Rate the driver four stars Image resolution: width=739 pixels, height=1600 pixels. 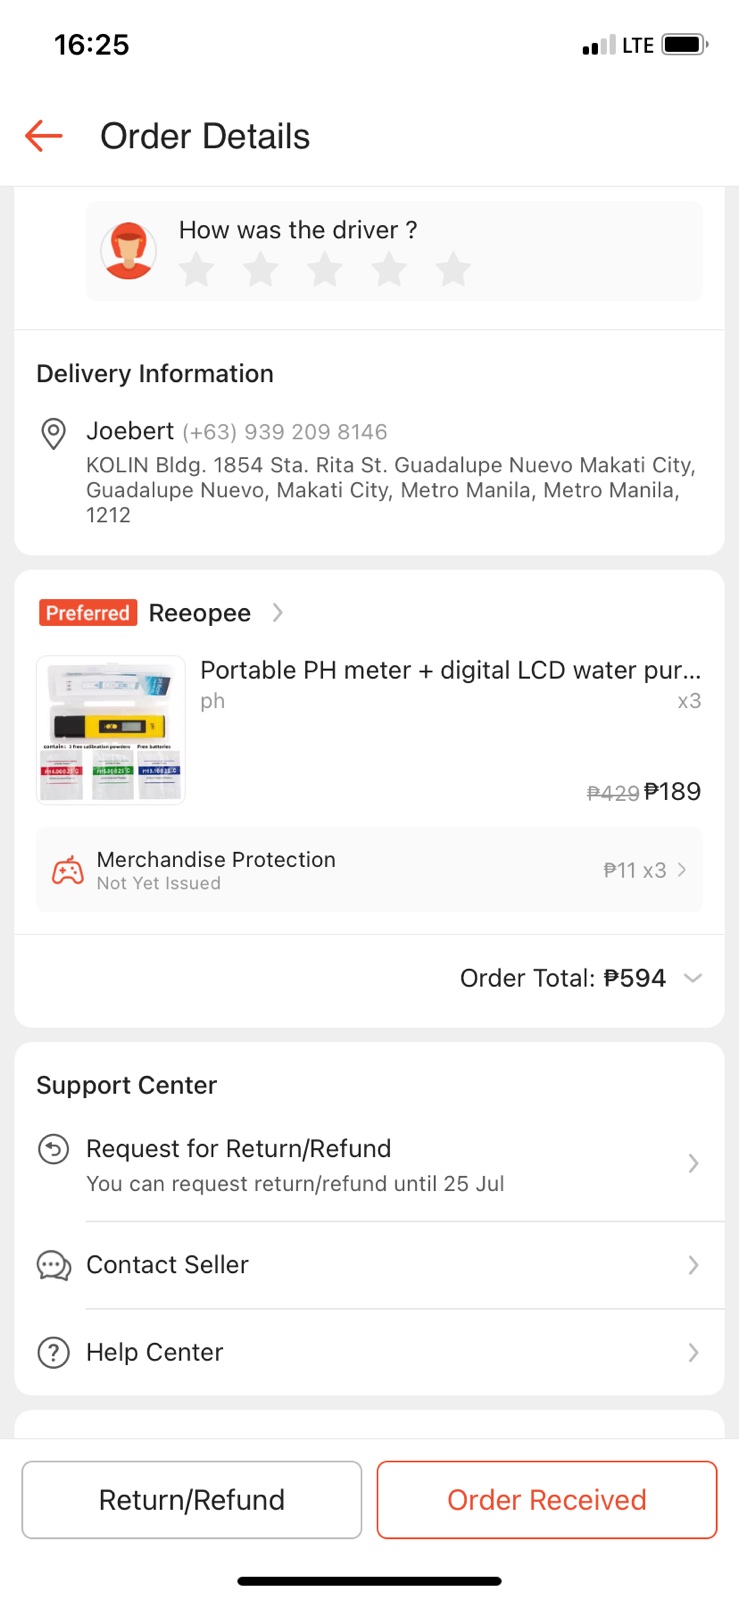tap(389, 269)
